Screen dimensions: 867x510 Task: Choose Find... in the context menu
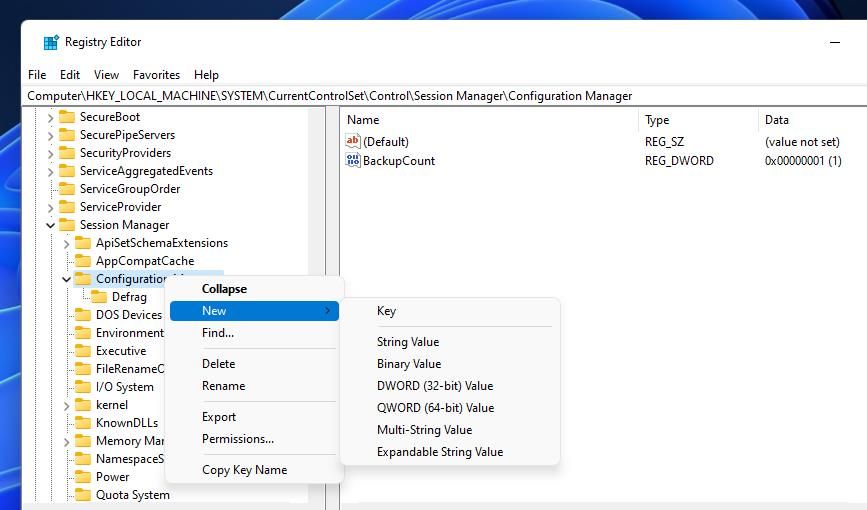[x=254, y=333]
